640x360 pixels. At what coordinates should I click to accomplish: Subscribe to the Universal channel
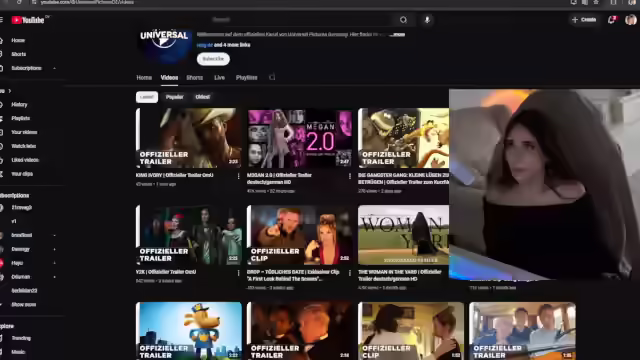pos(213,59)
